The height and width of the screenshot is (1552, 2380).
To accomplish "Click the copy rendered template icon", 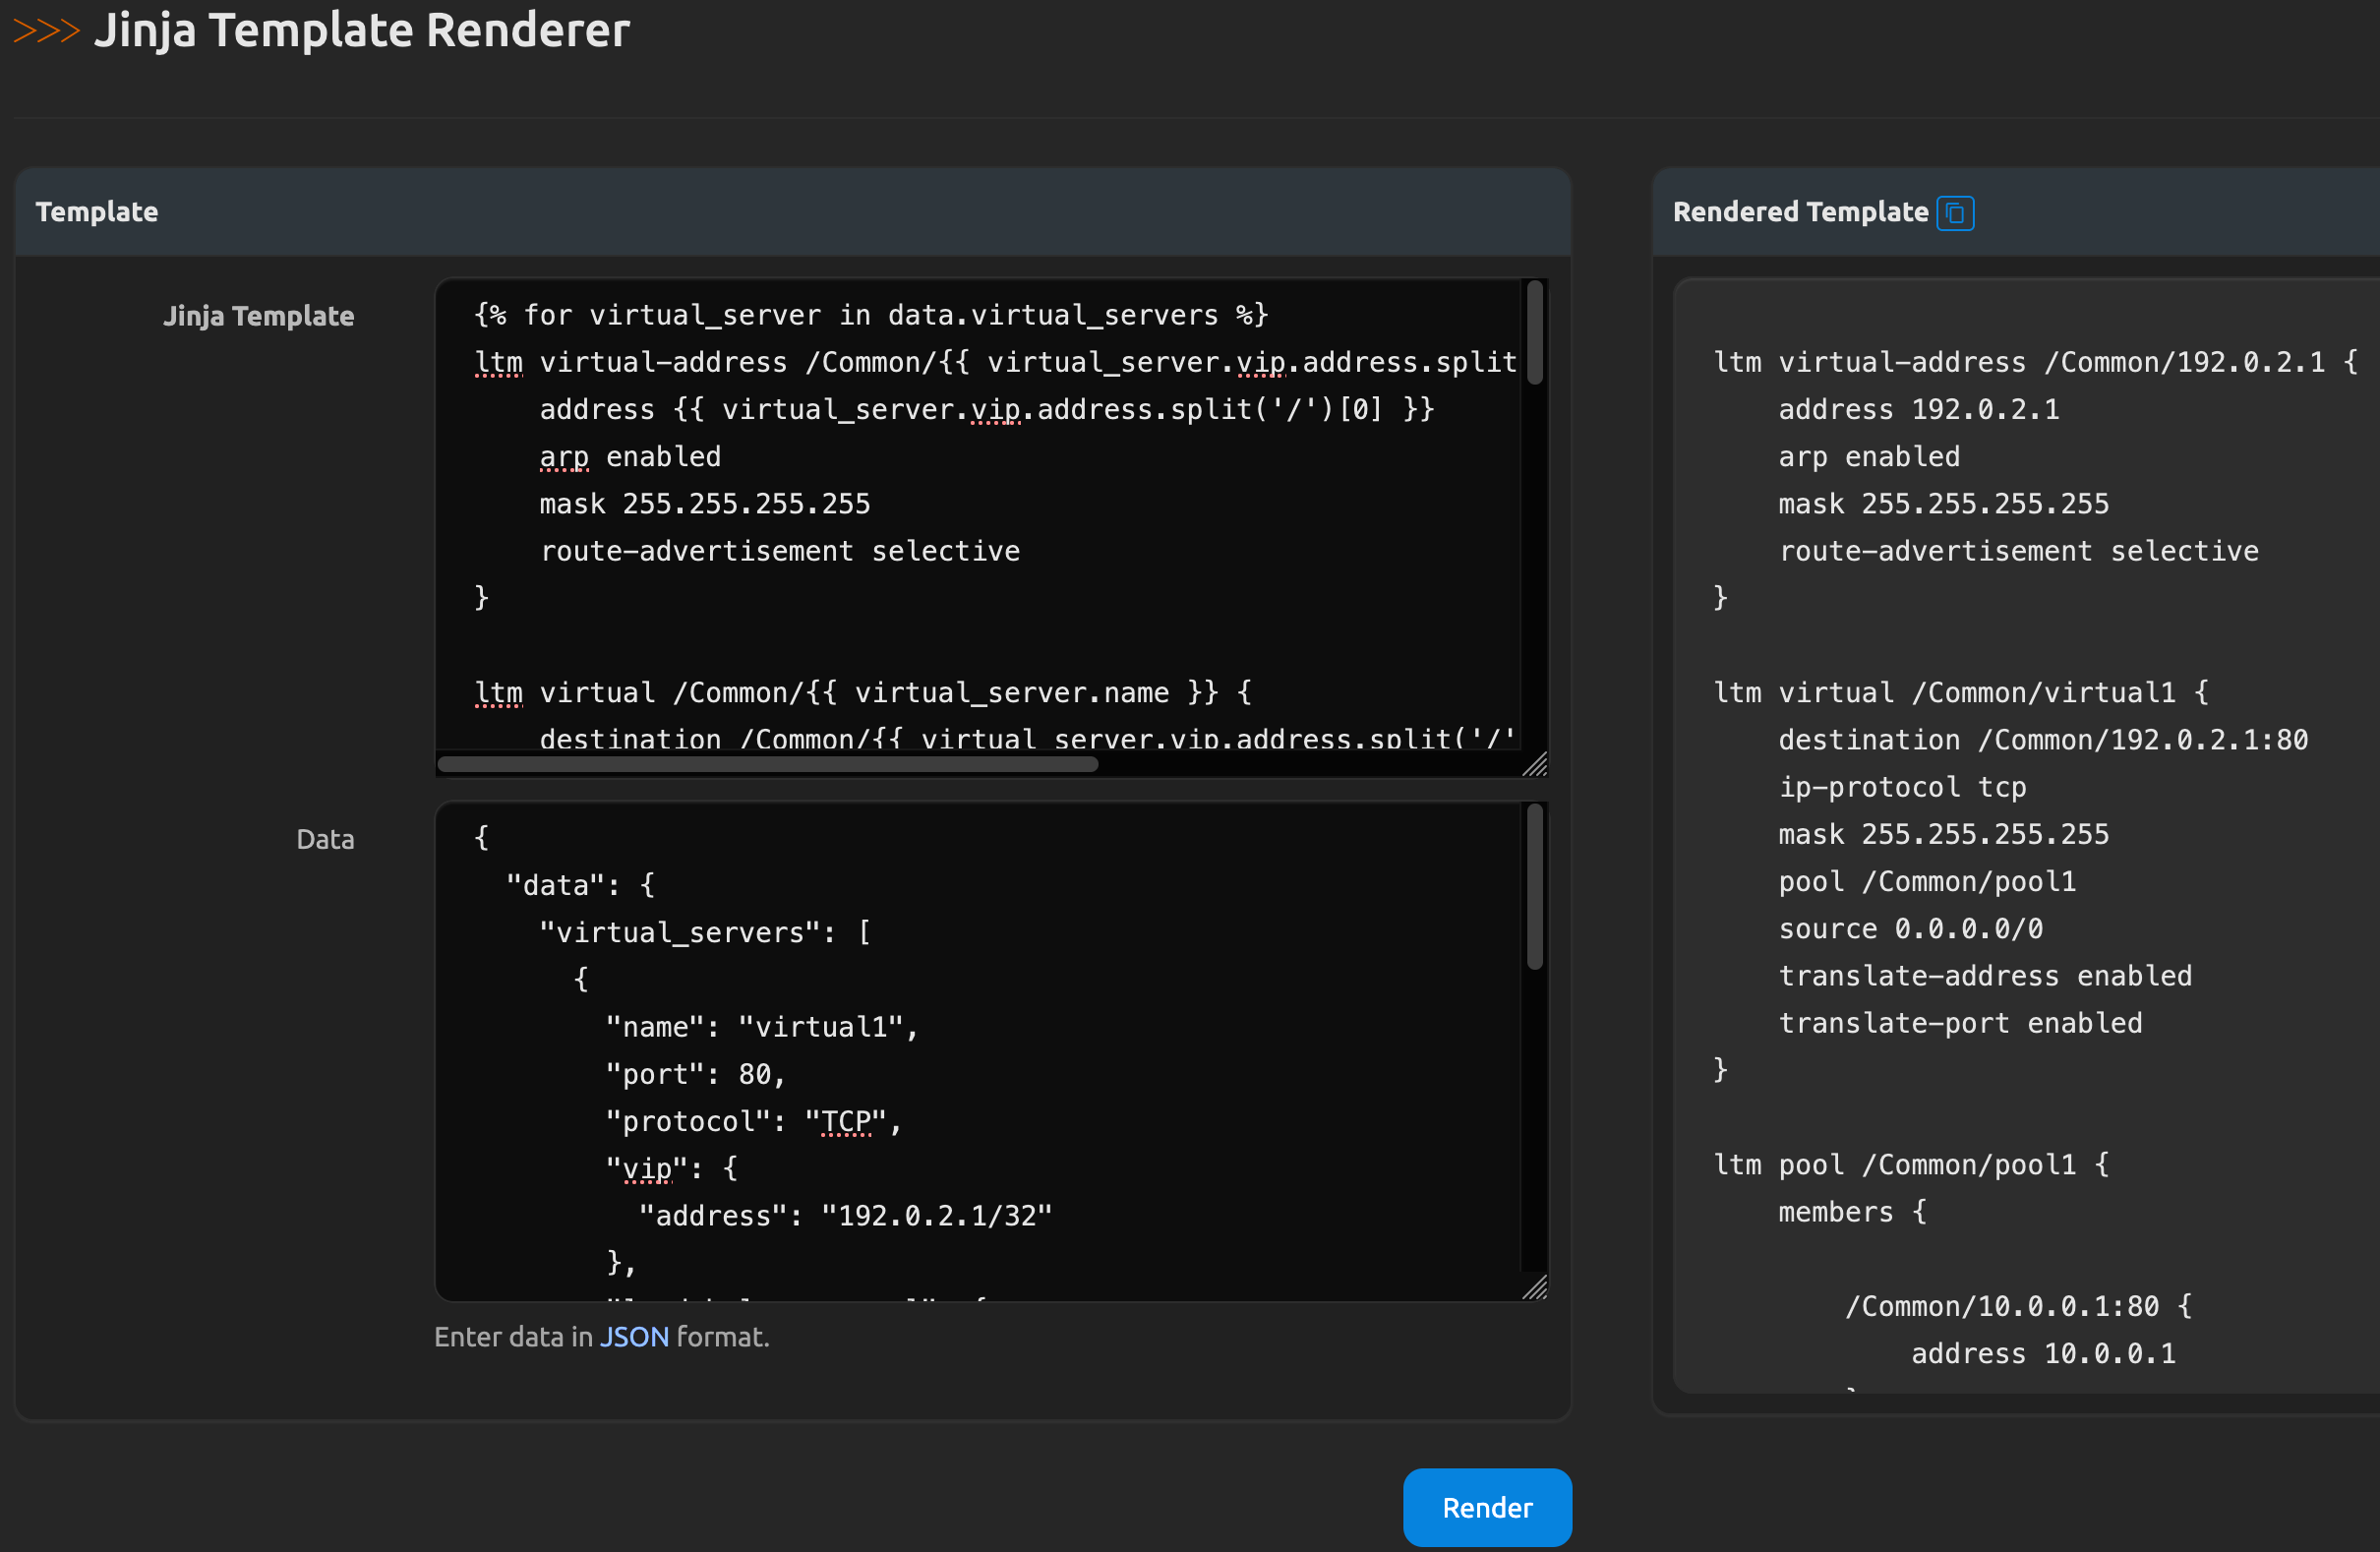I will point(1954,213).
